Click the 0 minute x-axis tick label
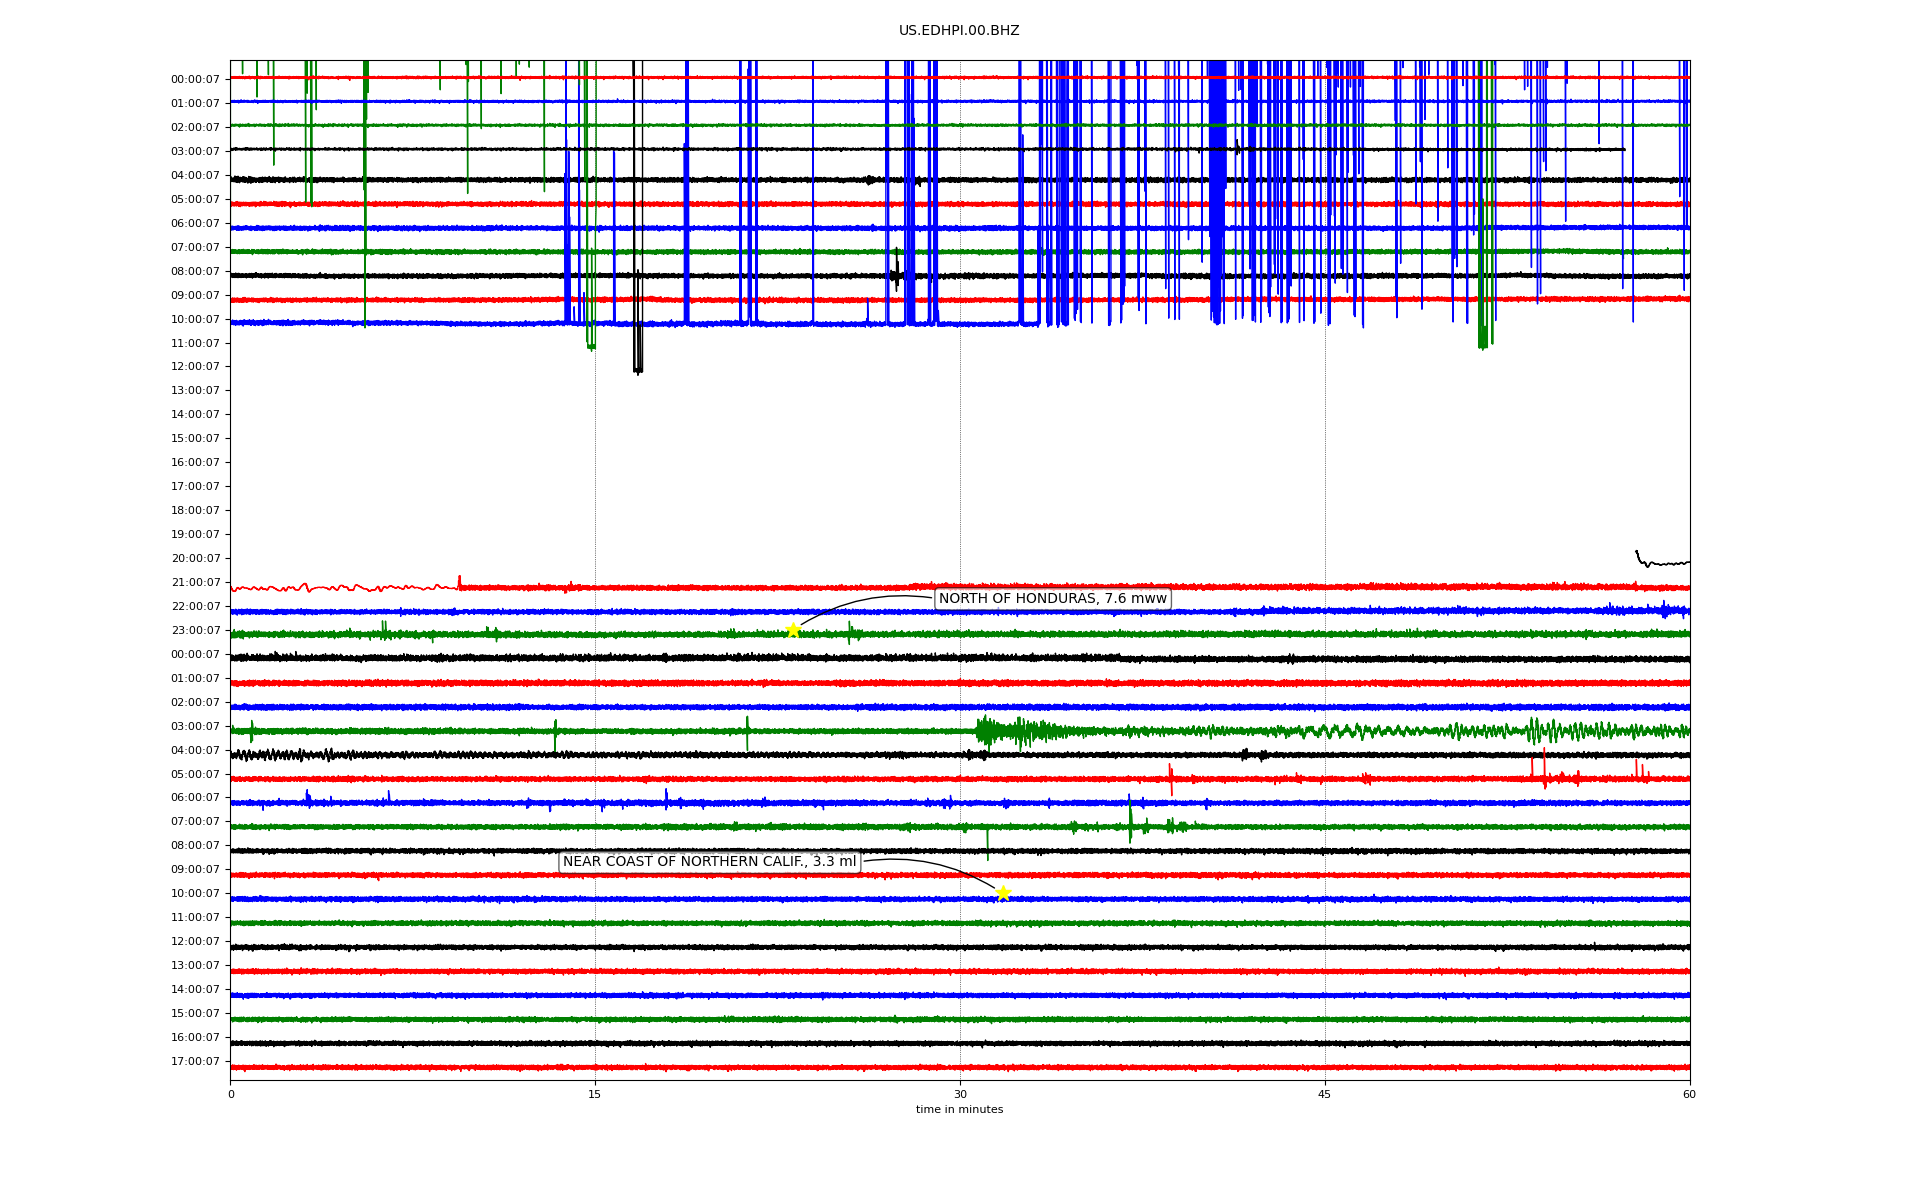 pos(231,1094)
